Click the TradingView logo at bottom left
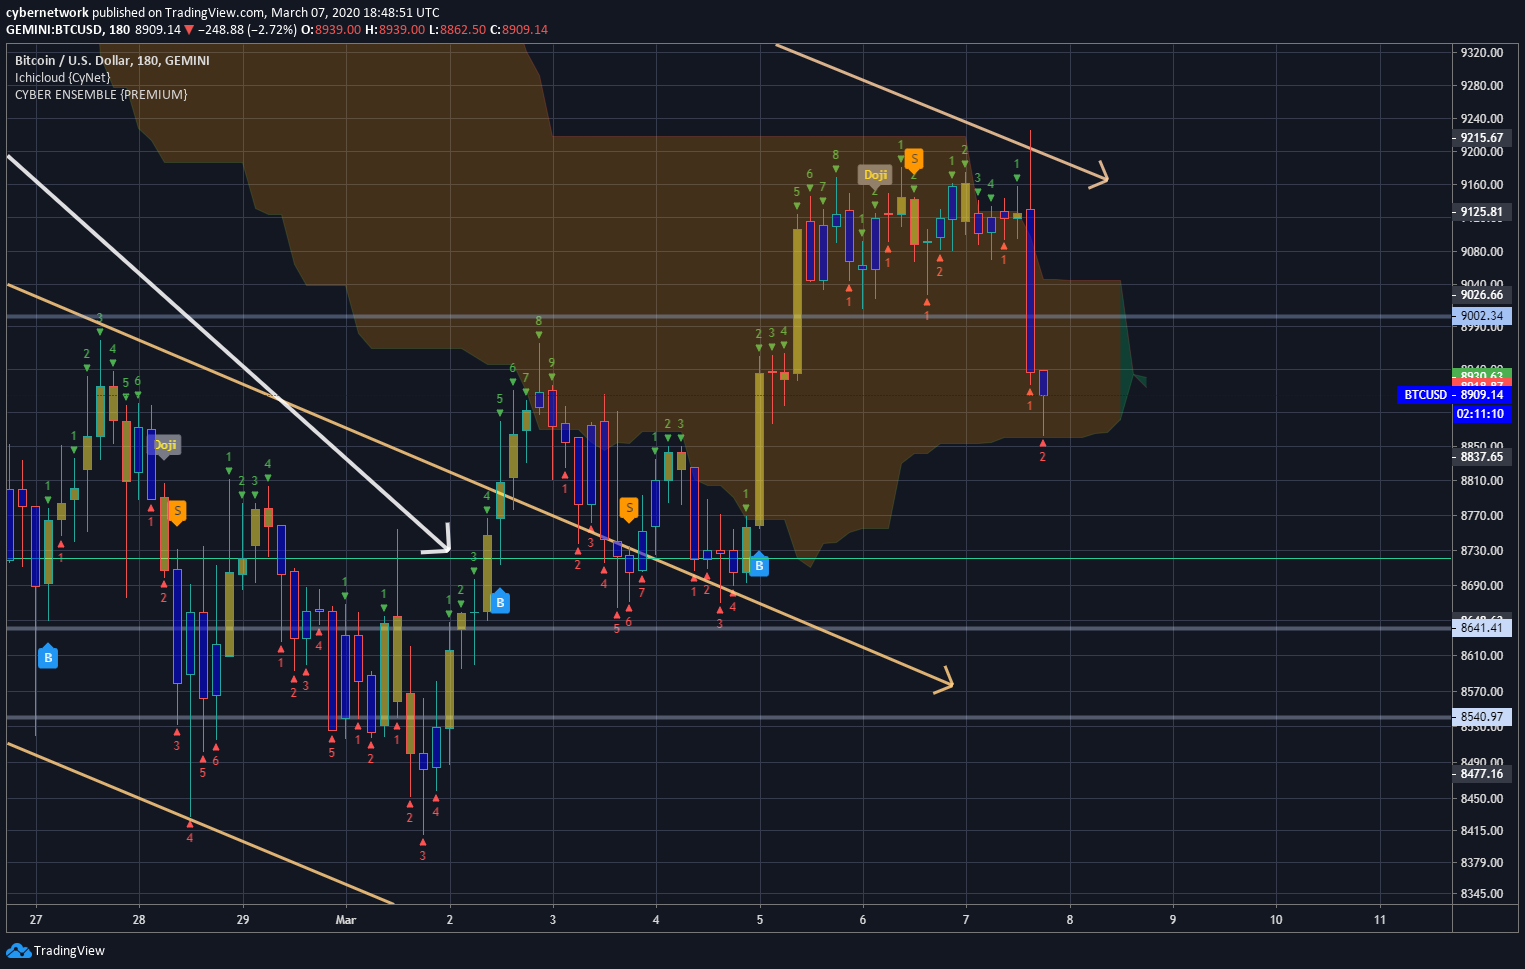 click(56, 950)
